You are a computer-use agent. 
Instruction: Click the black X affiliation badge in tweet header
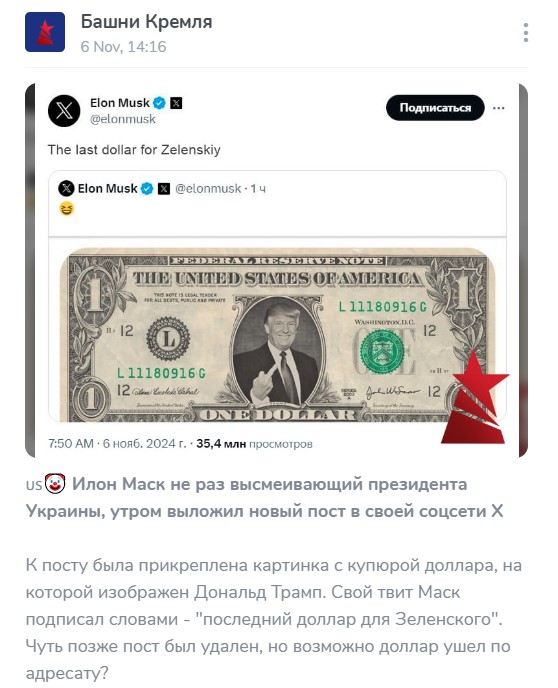[x=176, y=103]
